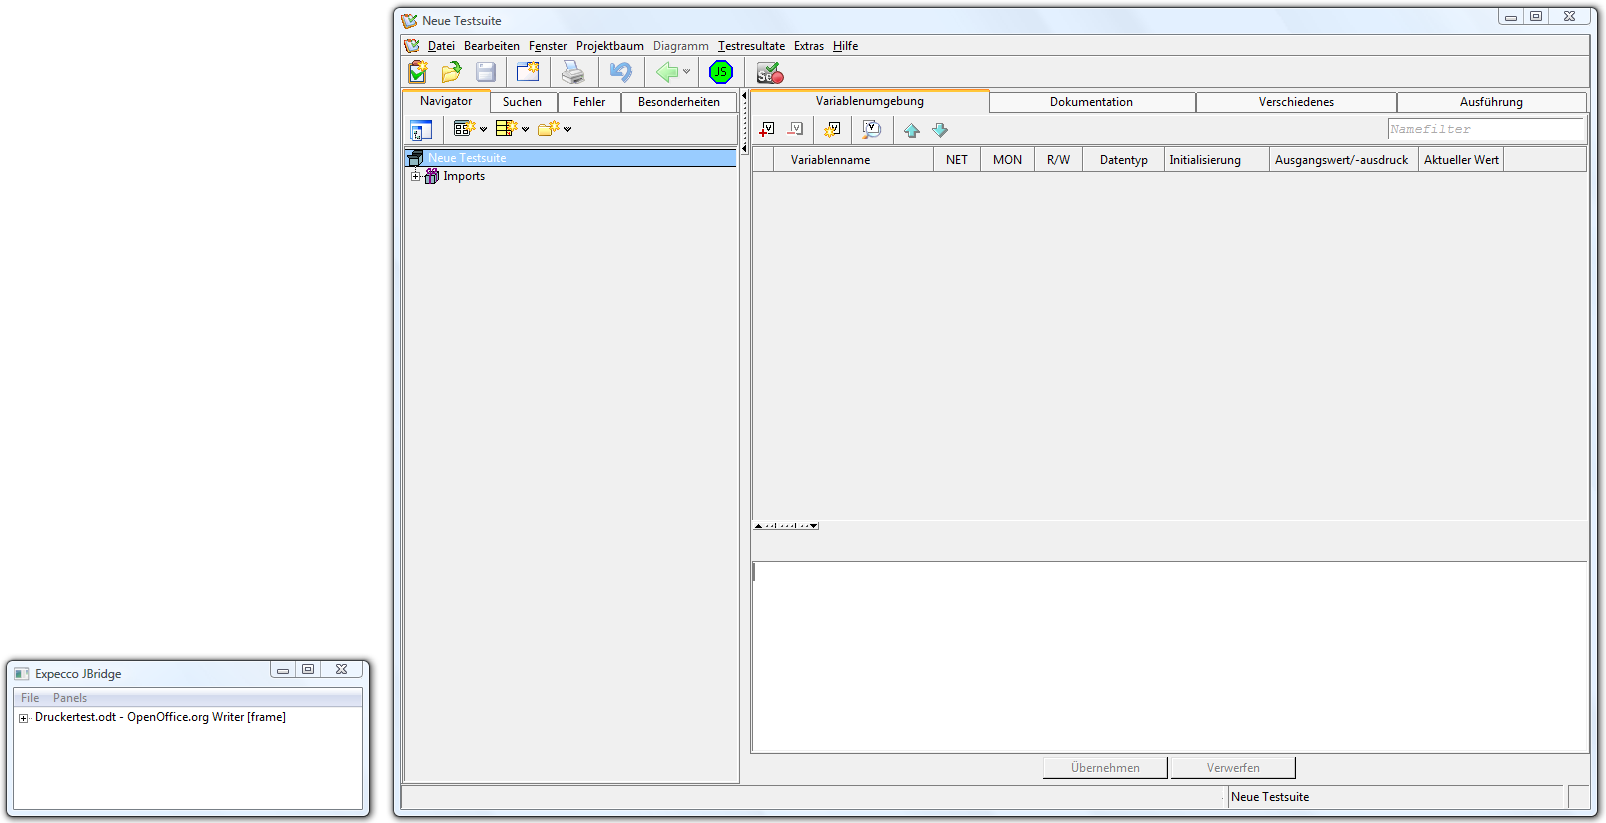Switch to the Dokumentation tab
The height and width of the screenshot is (823, 1606).
click(x=1091, y=102)
